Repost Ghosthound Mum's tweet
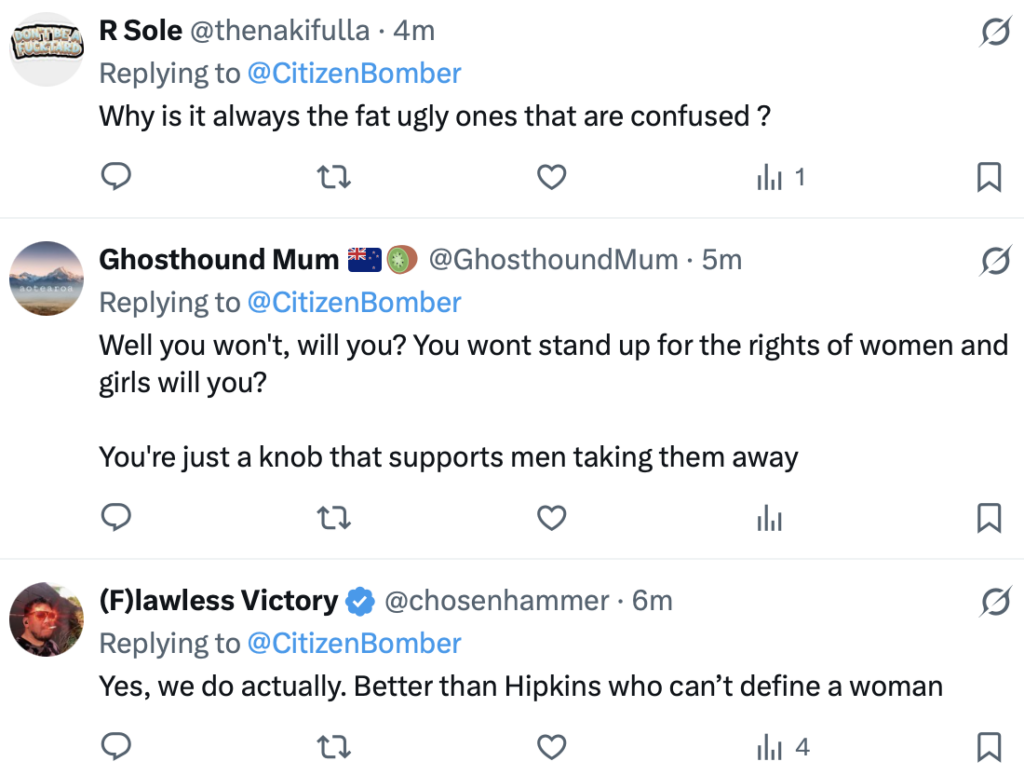Screen dimensions: 1024x775 [x=334, y=518]
